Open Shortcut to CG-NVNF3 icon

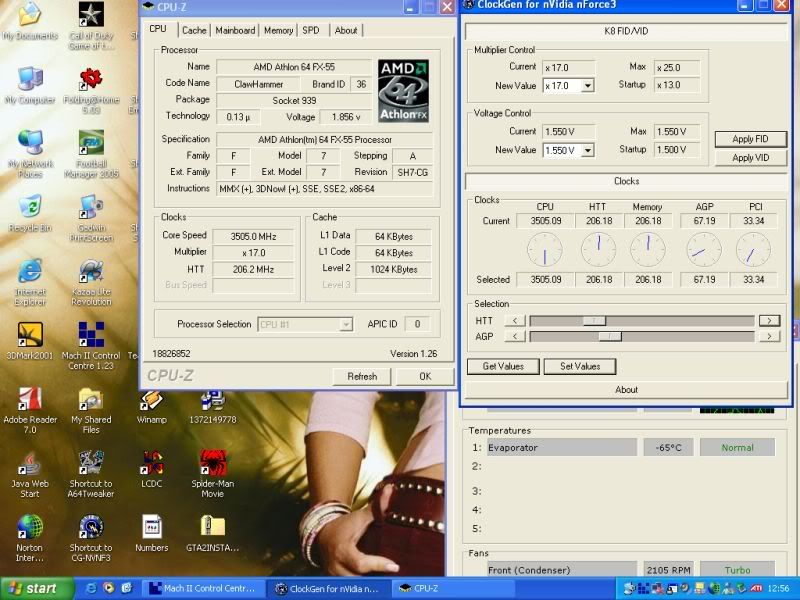coord(91,538)
